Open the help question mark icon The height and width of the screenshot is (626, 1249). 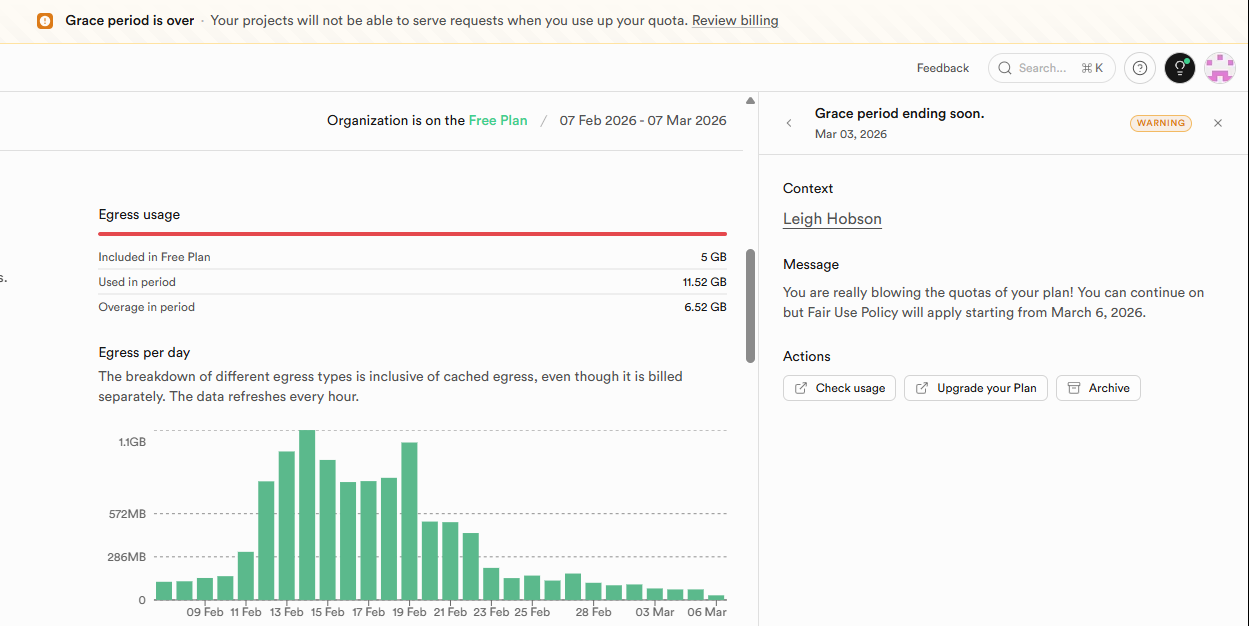click(x=1140, y=68)
